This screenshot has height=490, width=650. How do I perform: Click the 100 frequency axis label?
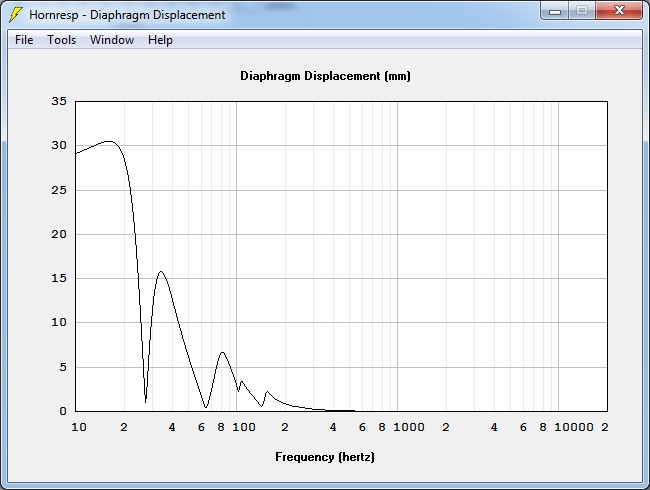pyautogui.click(x=244, y=427)
